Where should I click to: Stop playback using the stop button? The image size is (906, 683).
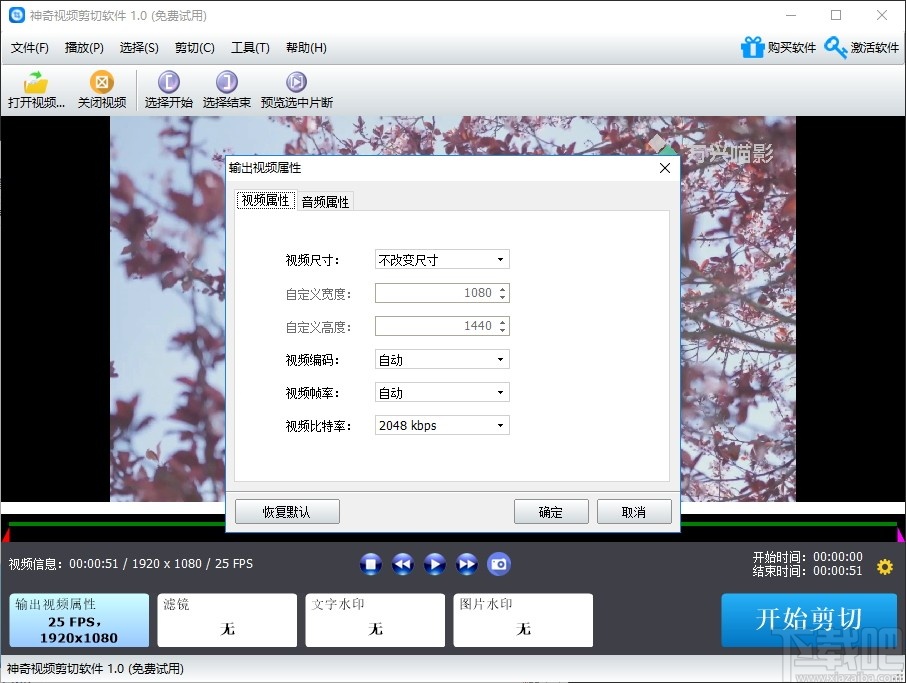pyautogui.click(x=370, y=564)
